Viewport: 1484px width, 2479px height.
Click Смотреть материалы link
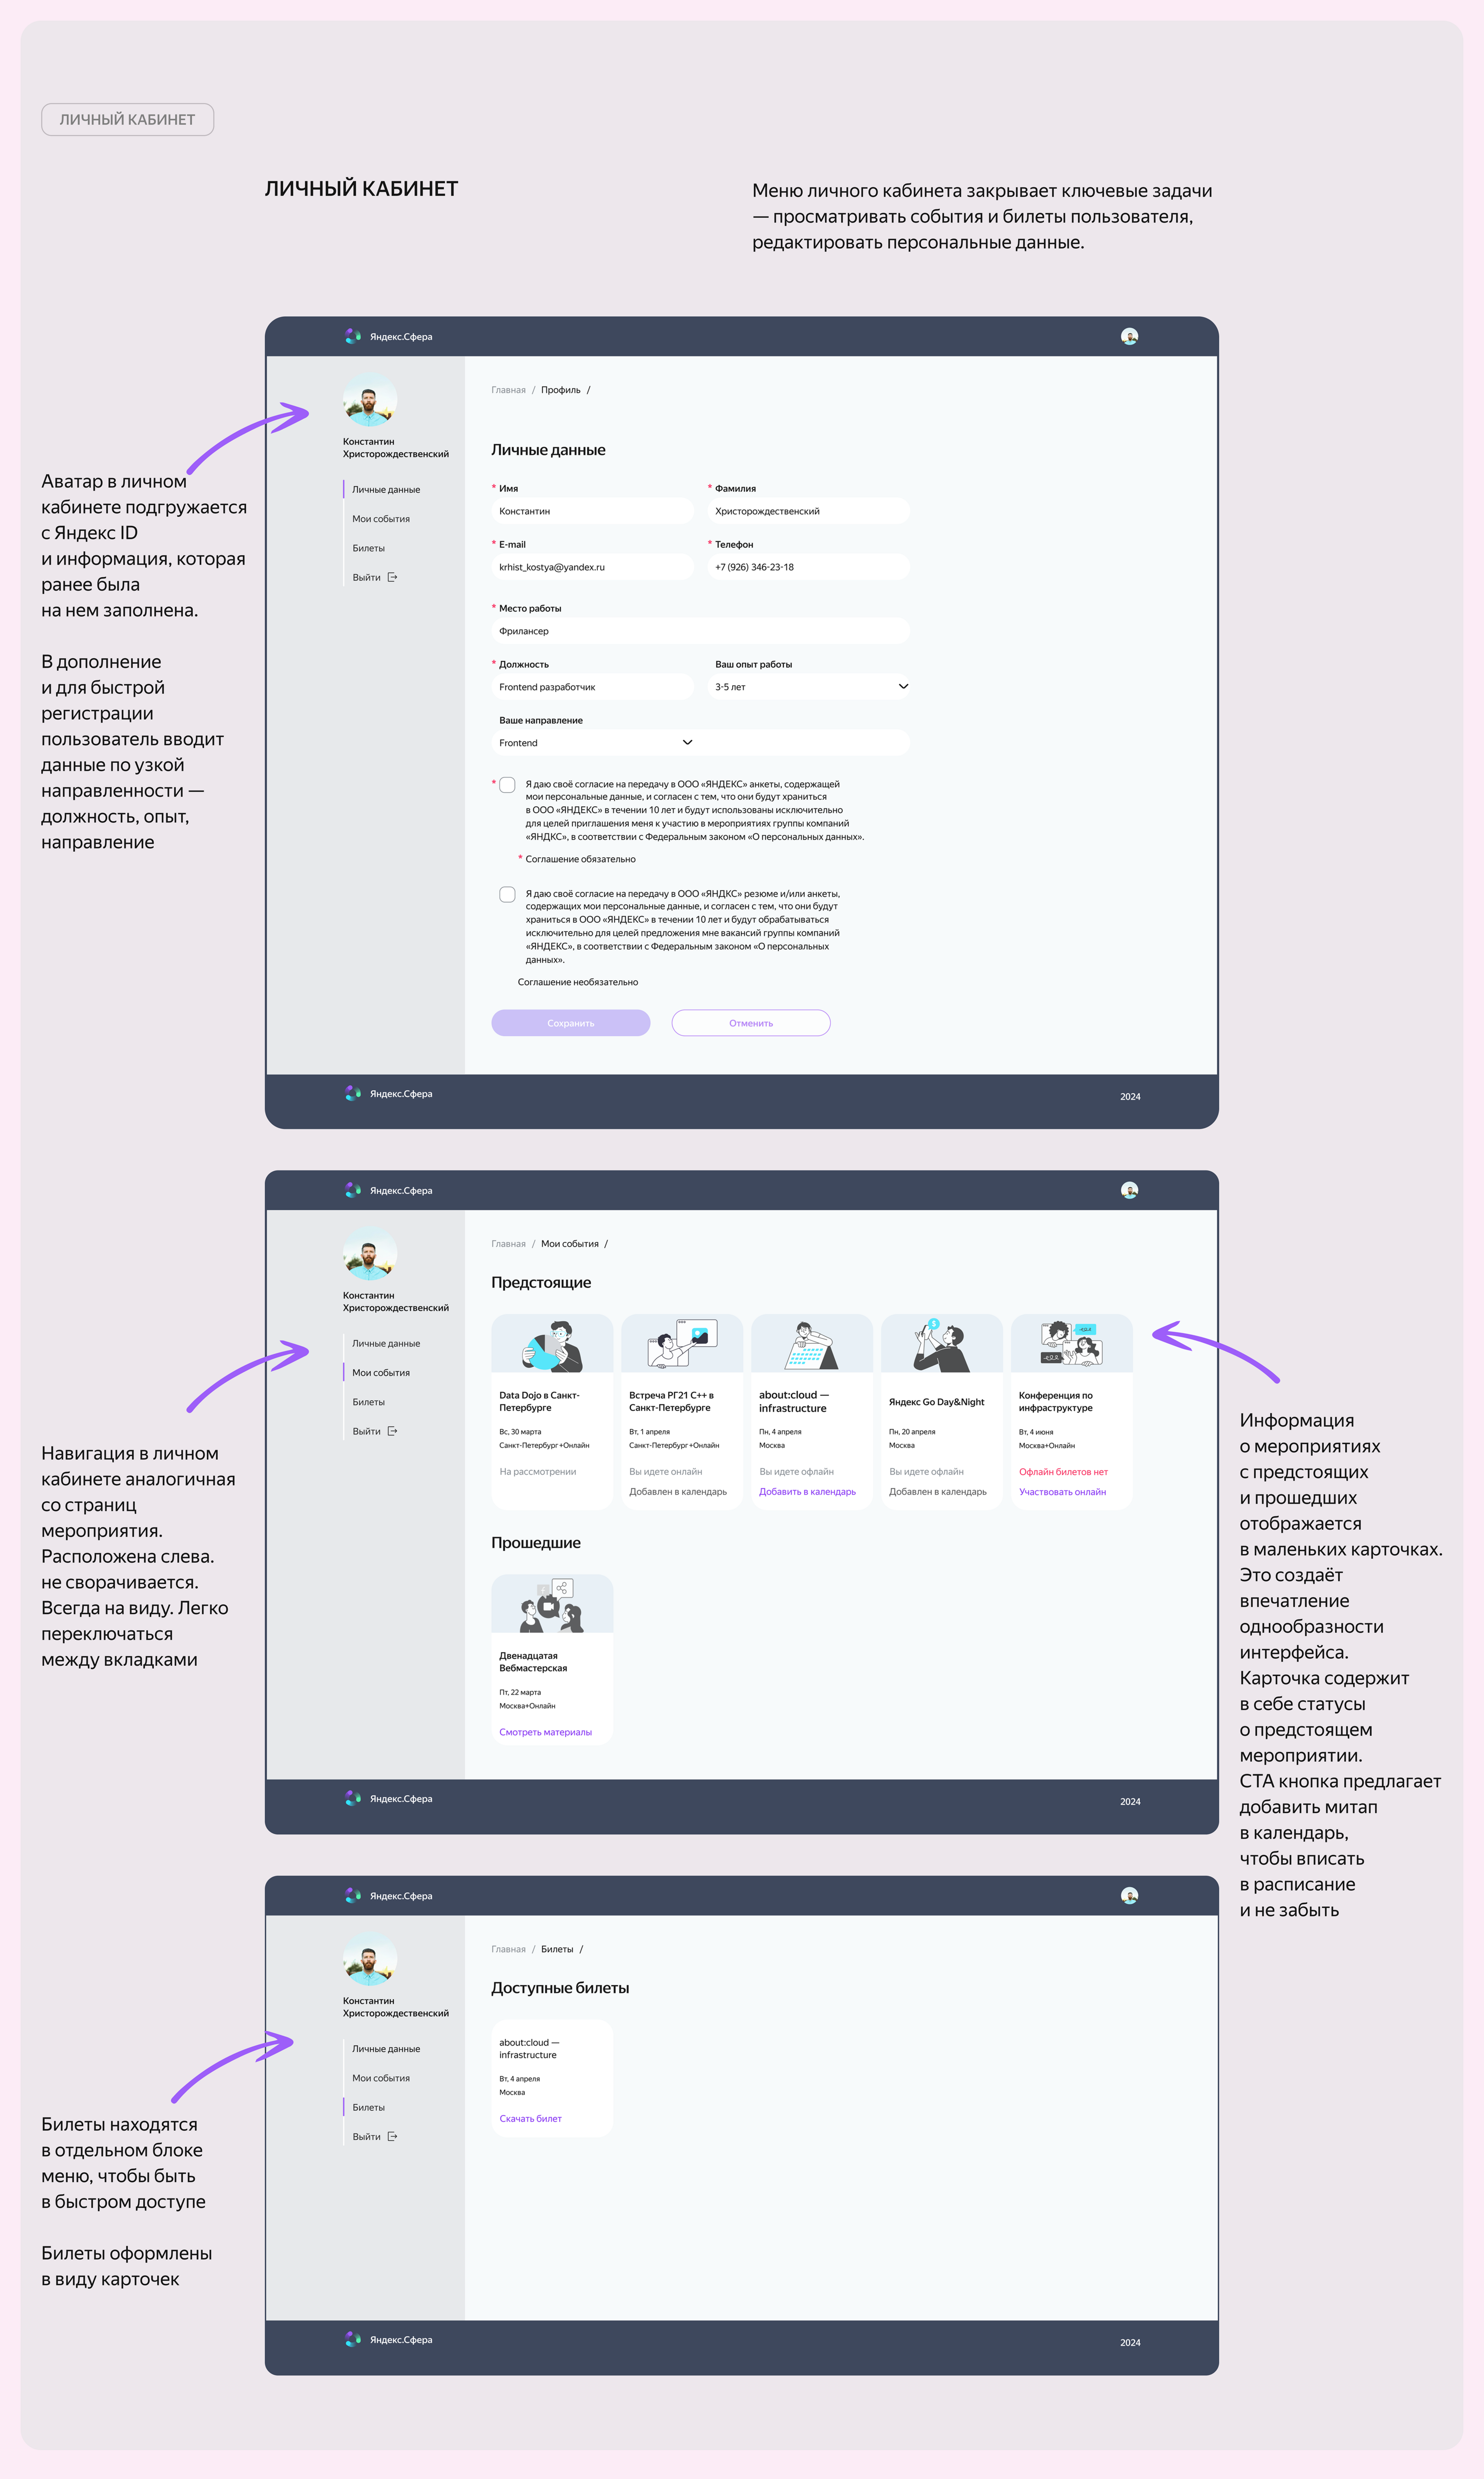[x=545, y=1732]
